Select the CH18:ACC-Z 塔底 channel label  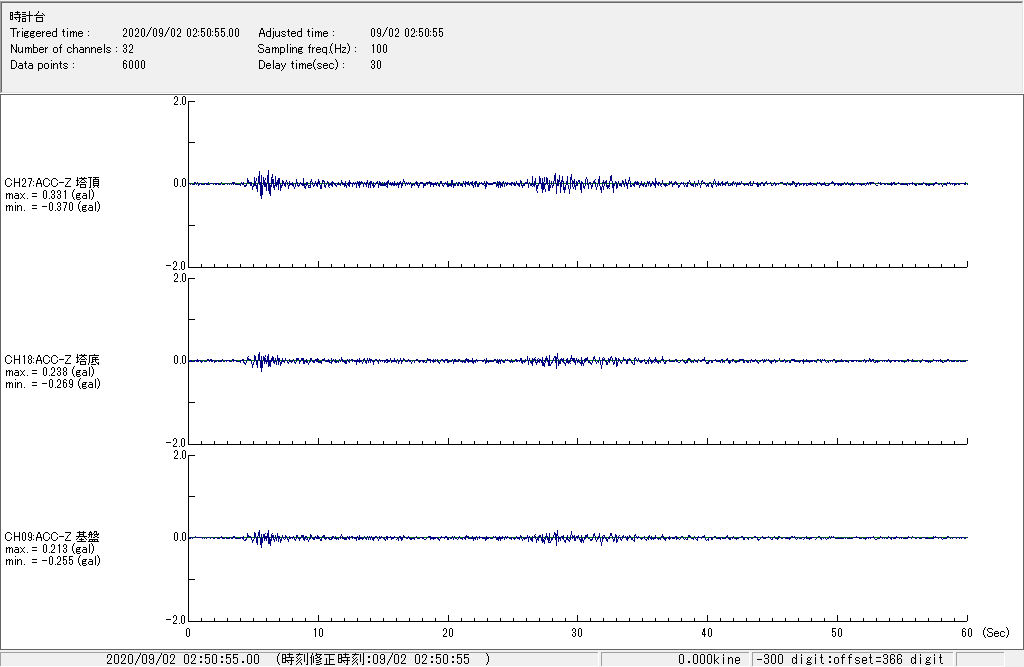(x=52, y=360)
